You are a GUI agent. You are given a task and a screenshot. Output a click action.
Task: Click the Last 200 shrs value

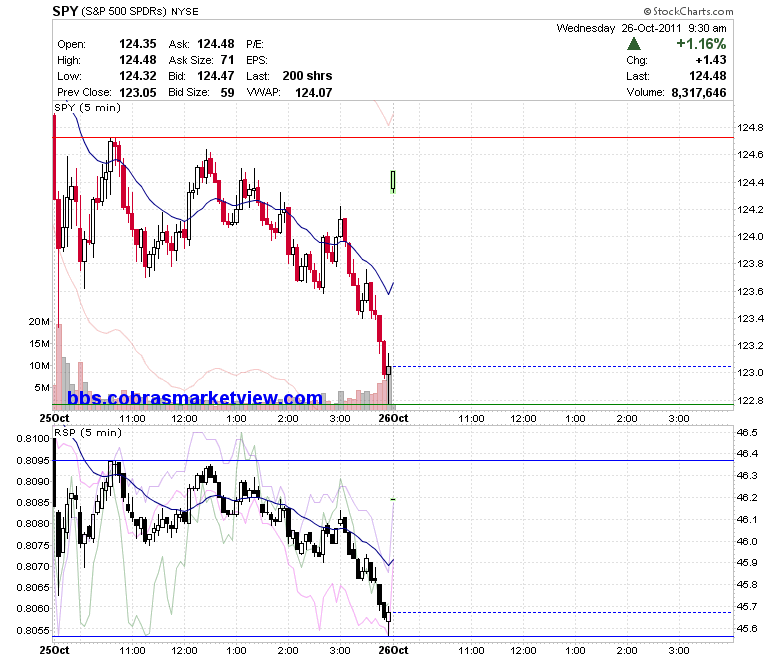(x=307, y=76)
